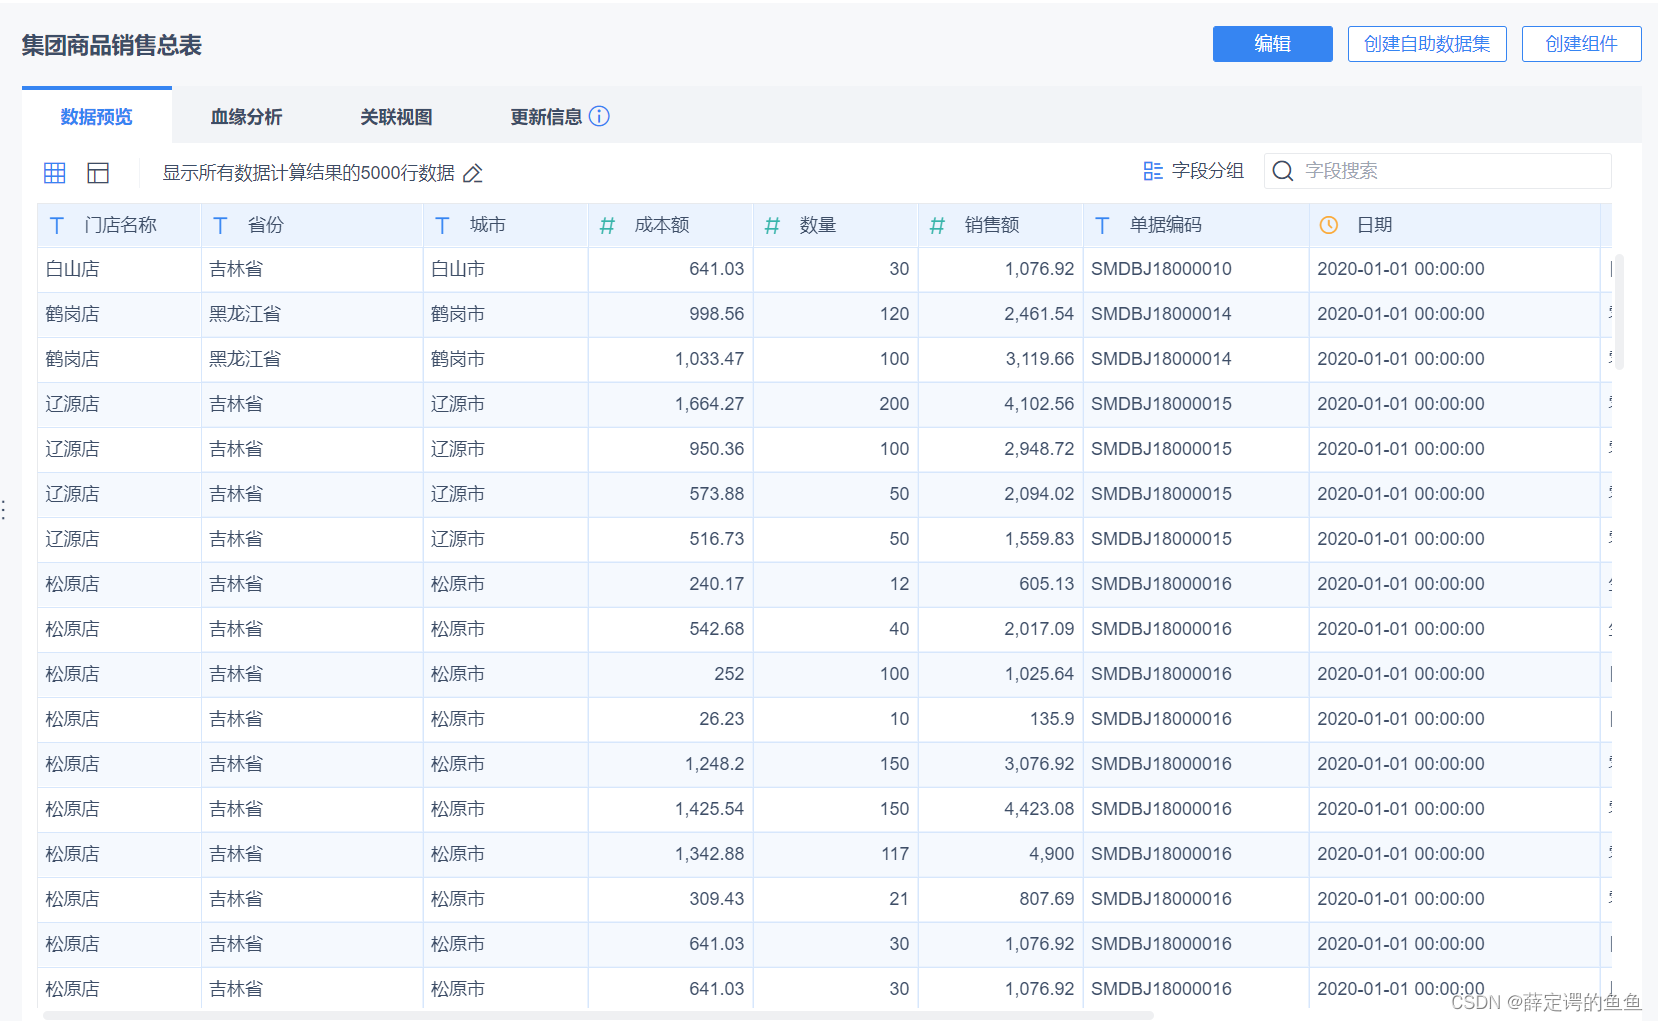Image resolution: width=1658 pixels, height=1021 pixels.
Task: Click the 26.23 cost cell
Action: 670,719
